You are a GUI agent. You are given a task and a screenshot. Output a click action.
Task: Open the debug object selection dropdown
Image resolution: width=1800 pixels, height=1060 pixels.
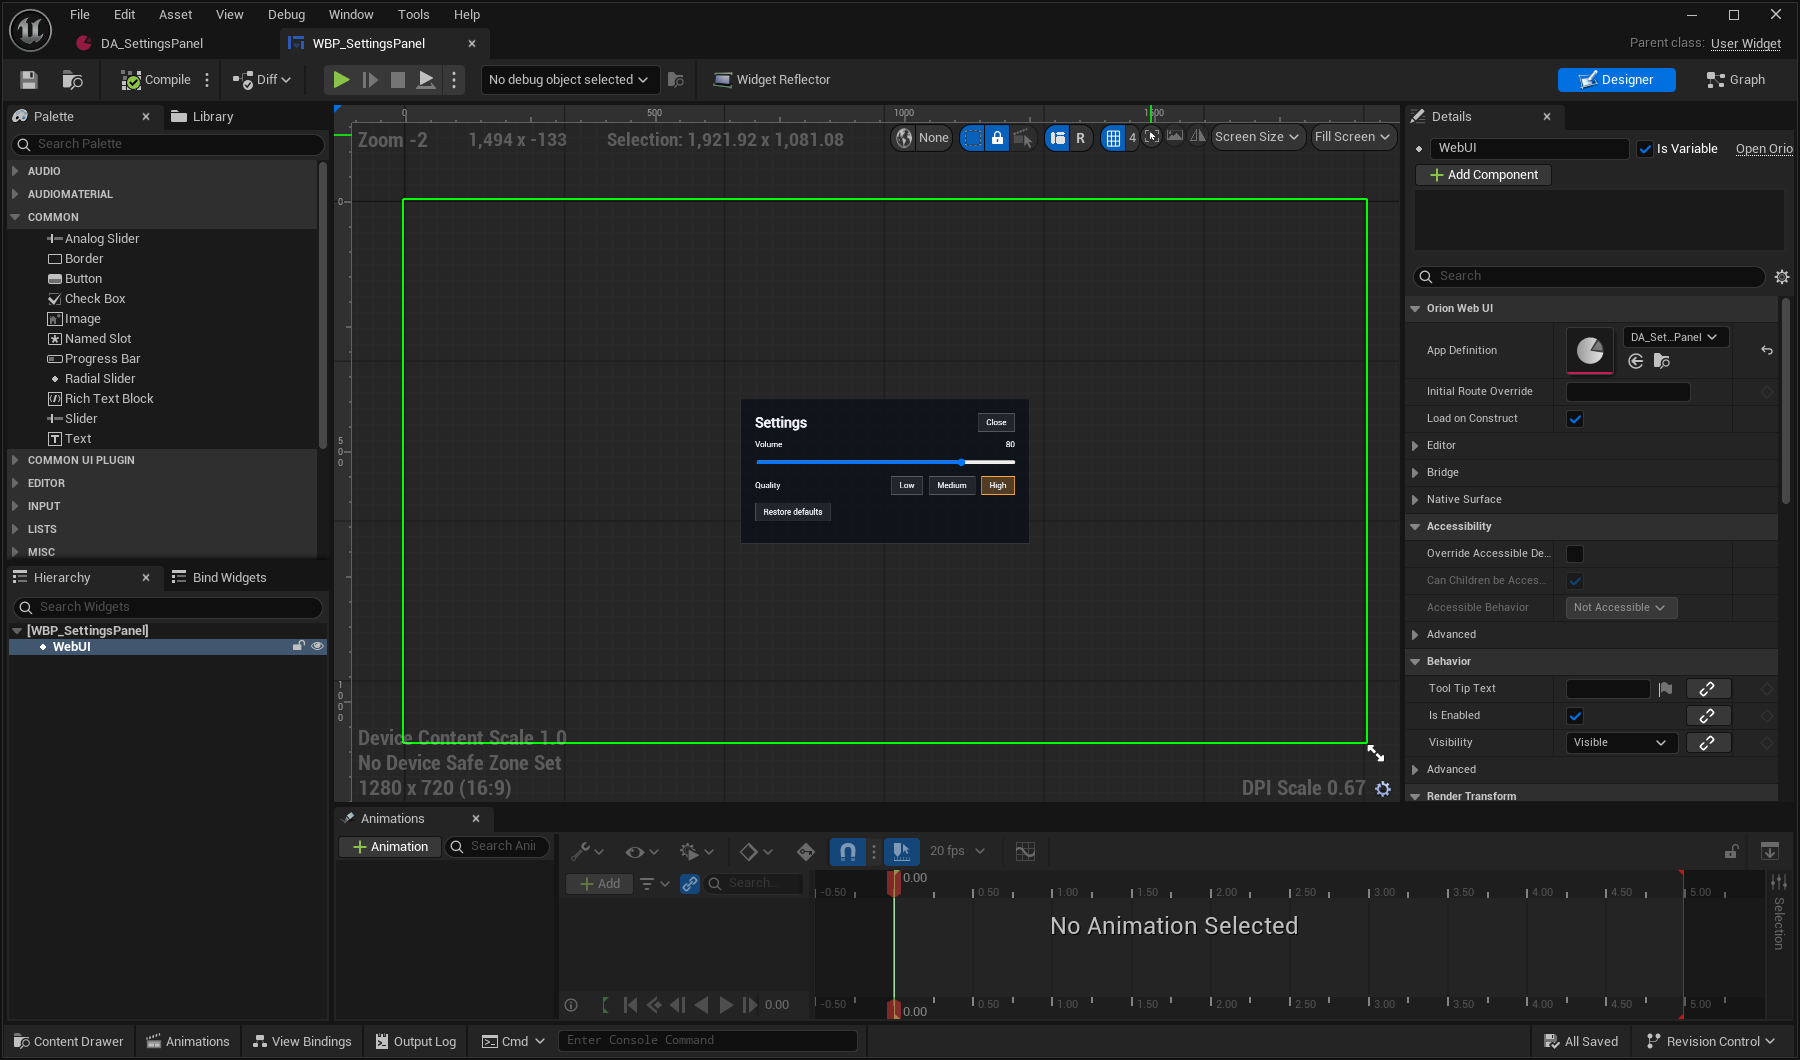point(568,80)
